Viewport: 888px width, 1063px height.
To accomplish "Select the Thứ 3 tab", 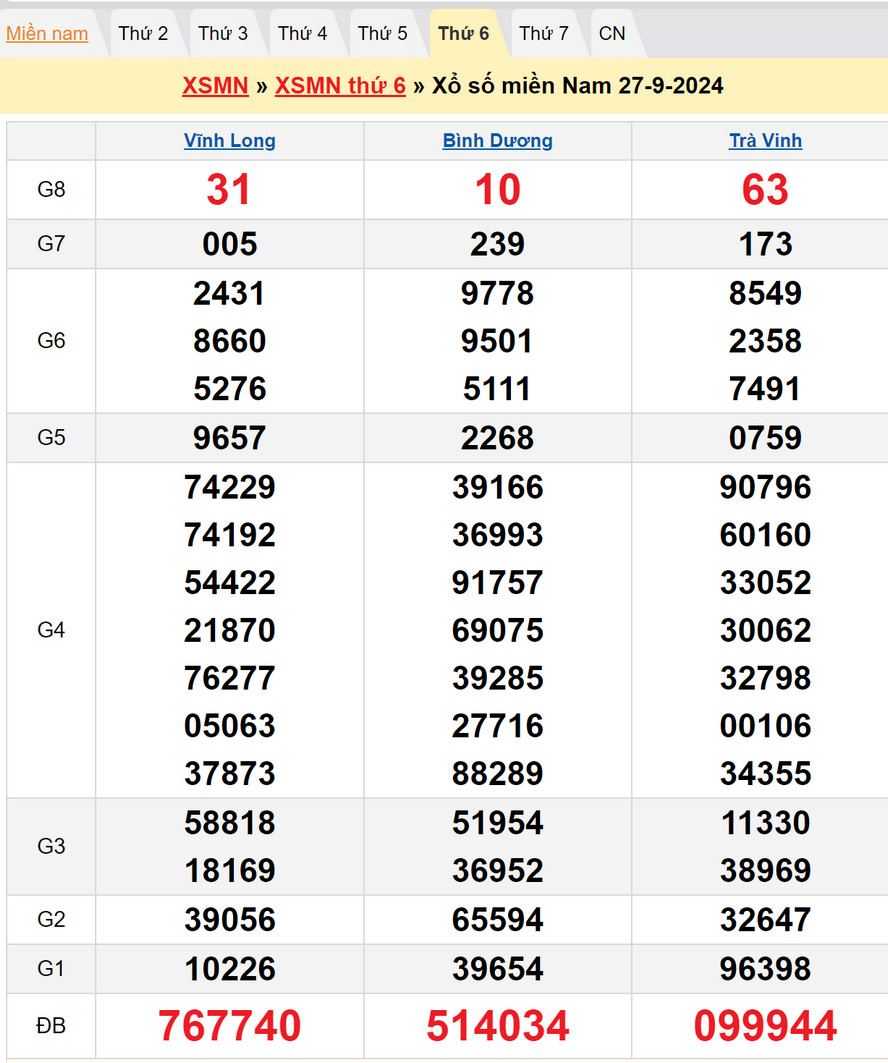I will coord(223,34).
